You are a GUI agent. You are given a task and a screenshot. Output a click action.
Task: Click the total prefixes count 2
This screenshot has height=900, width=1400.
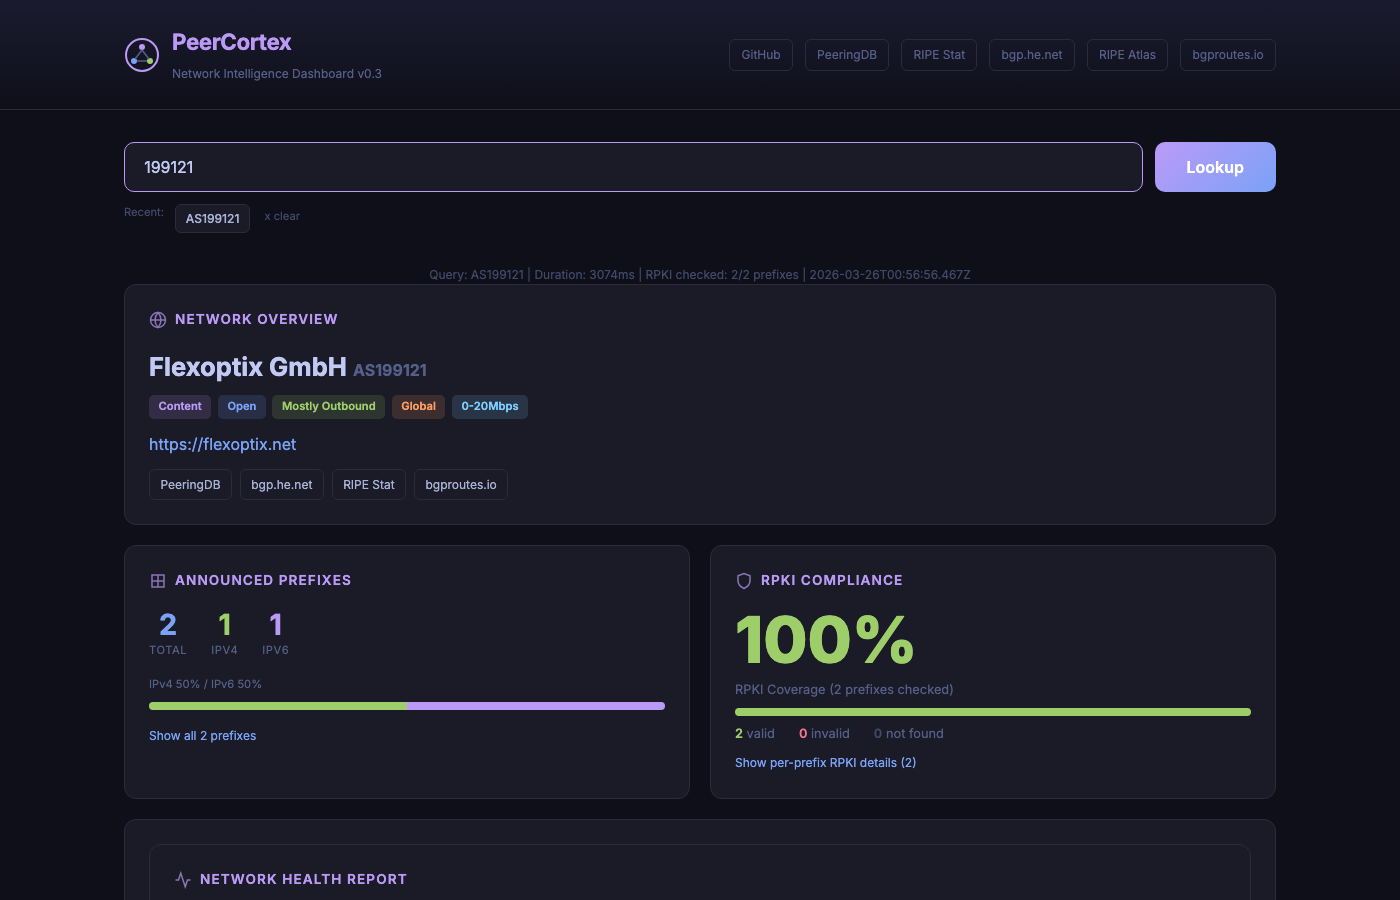pos(168,625)
